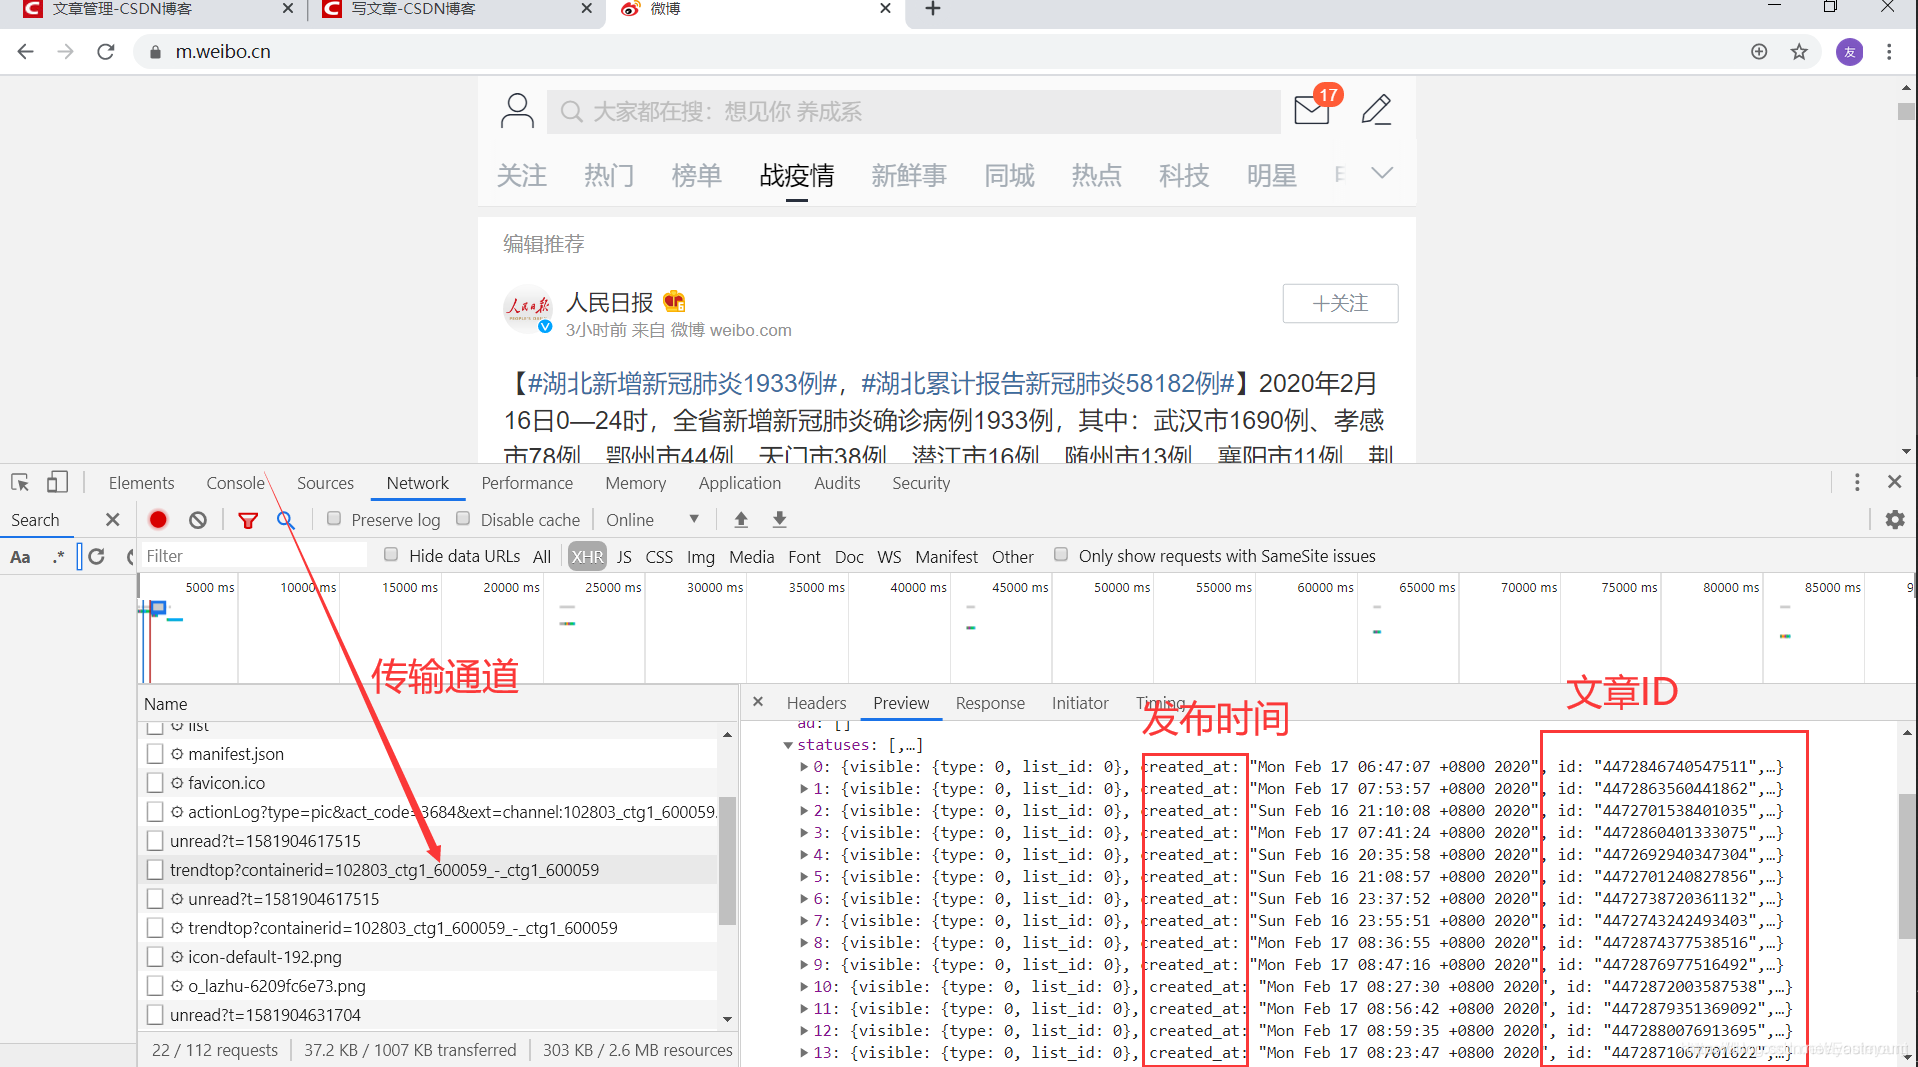This screenshot has width=1918, height=1067.
Task: Open network panel settings gear
Action: (1895, 520)
